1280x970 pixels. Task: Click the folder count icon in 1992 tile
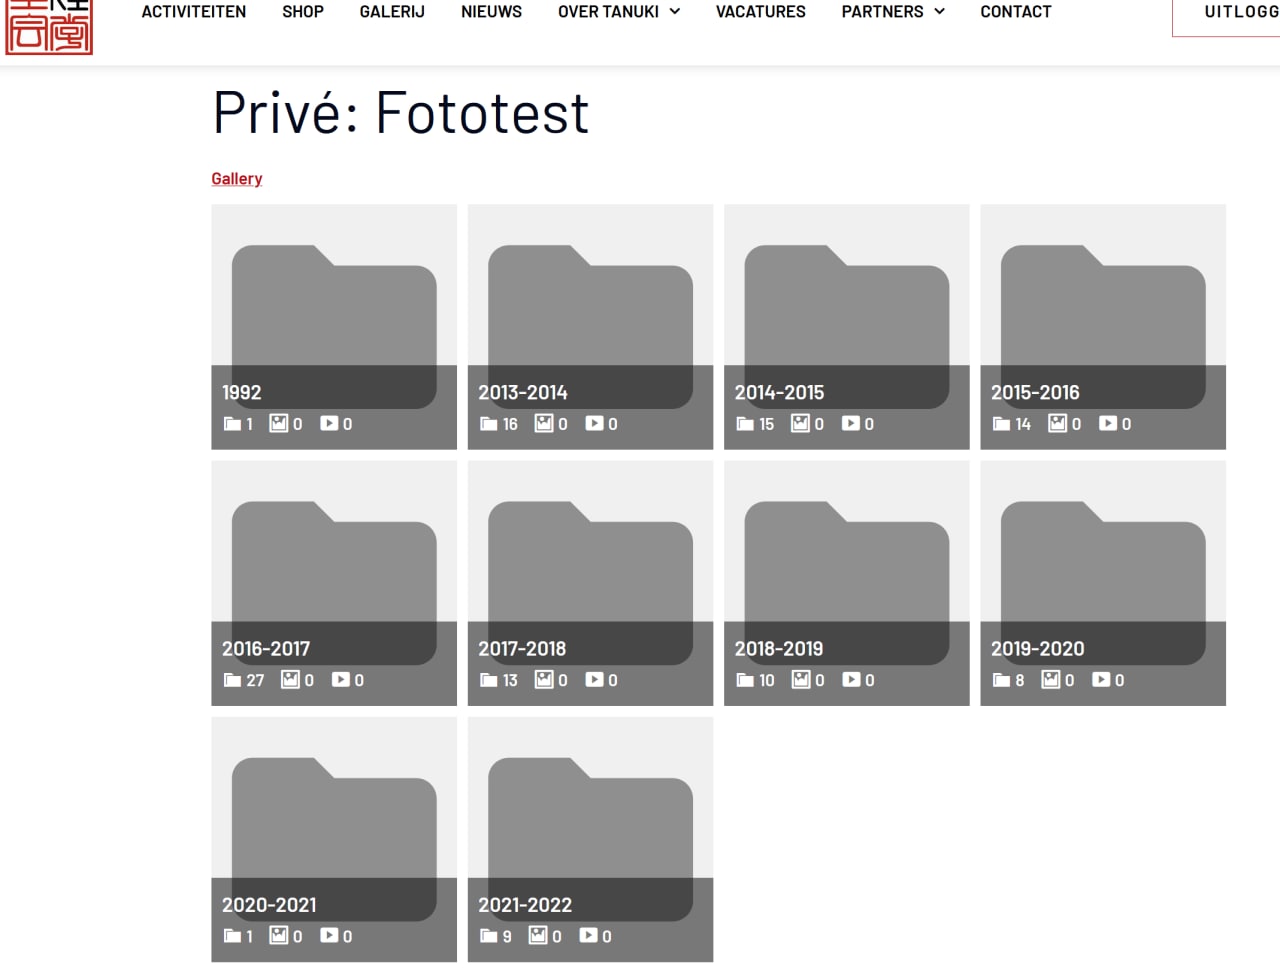point(232,424)
